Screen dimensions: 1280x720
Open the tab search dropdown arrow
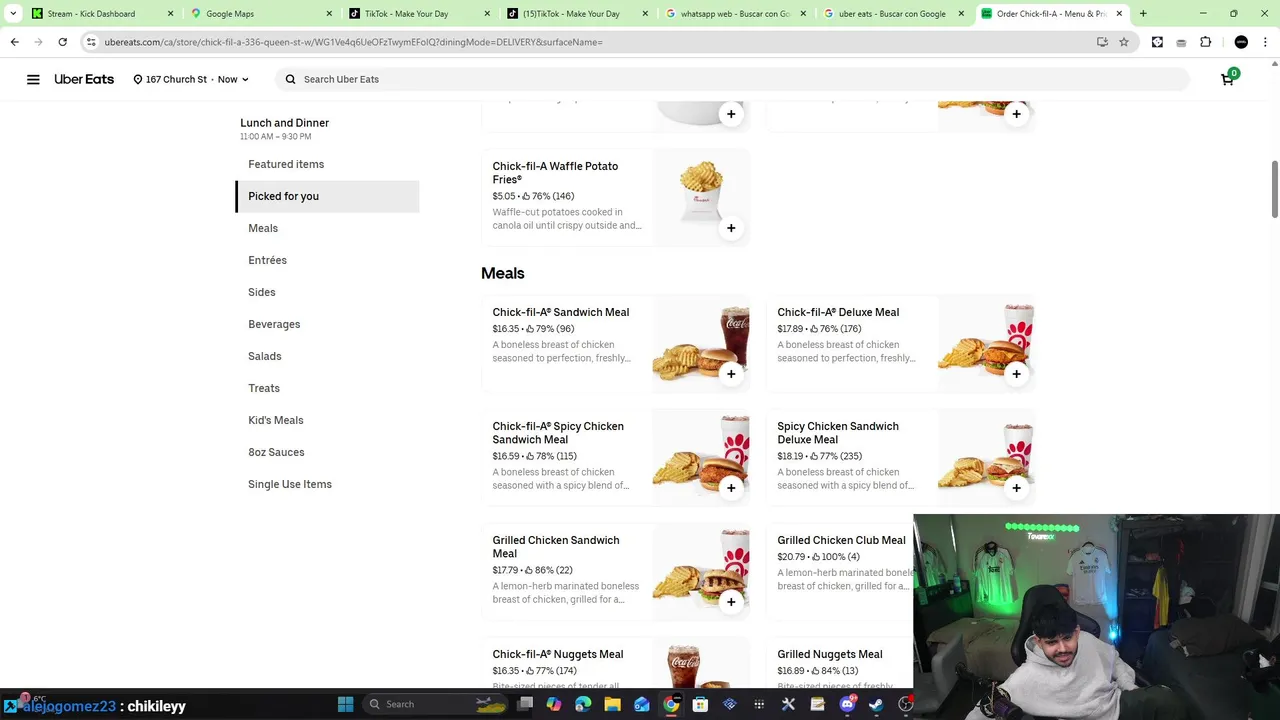[13, 14]
